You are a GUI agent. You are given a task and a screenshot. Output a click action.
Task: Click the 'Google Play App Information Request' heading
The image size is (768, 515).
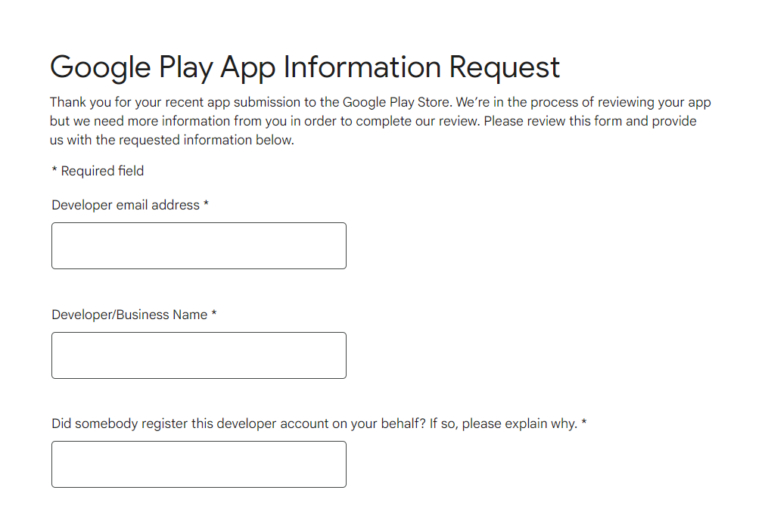coord(305,68)
